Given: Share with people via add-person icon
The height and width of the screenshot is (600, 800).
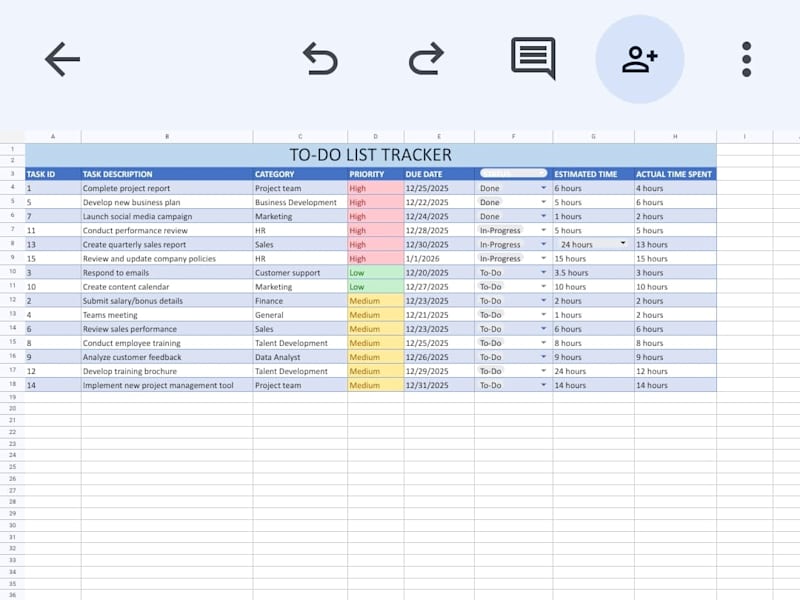Looking at the screenshot, I should 640,59.
